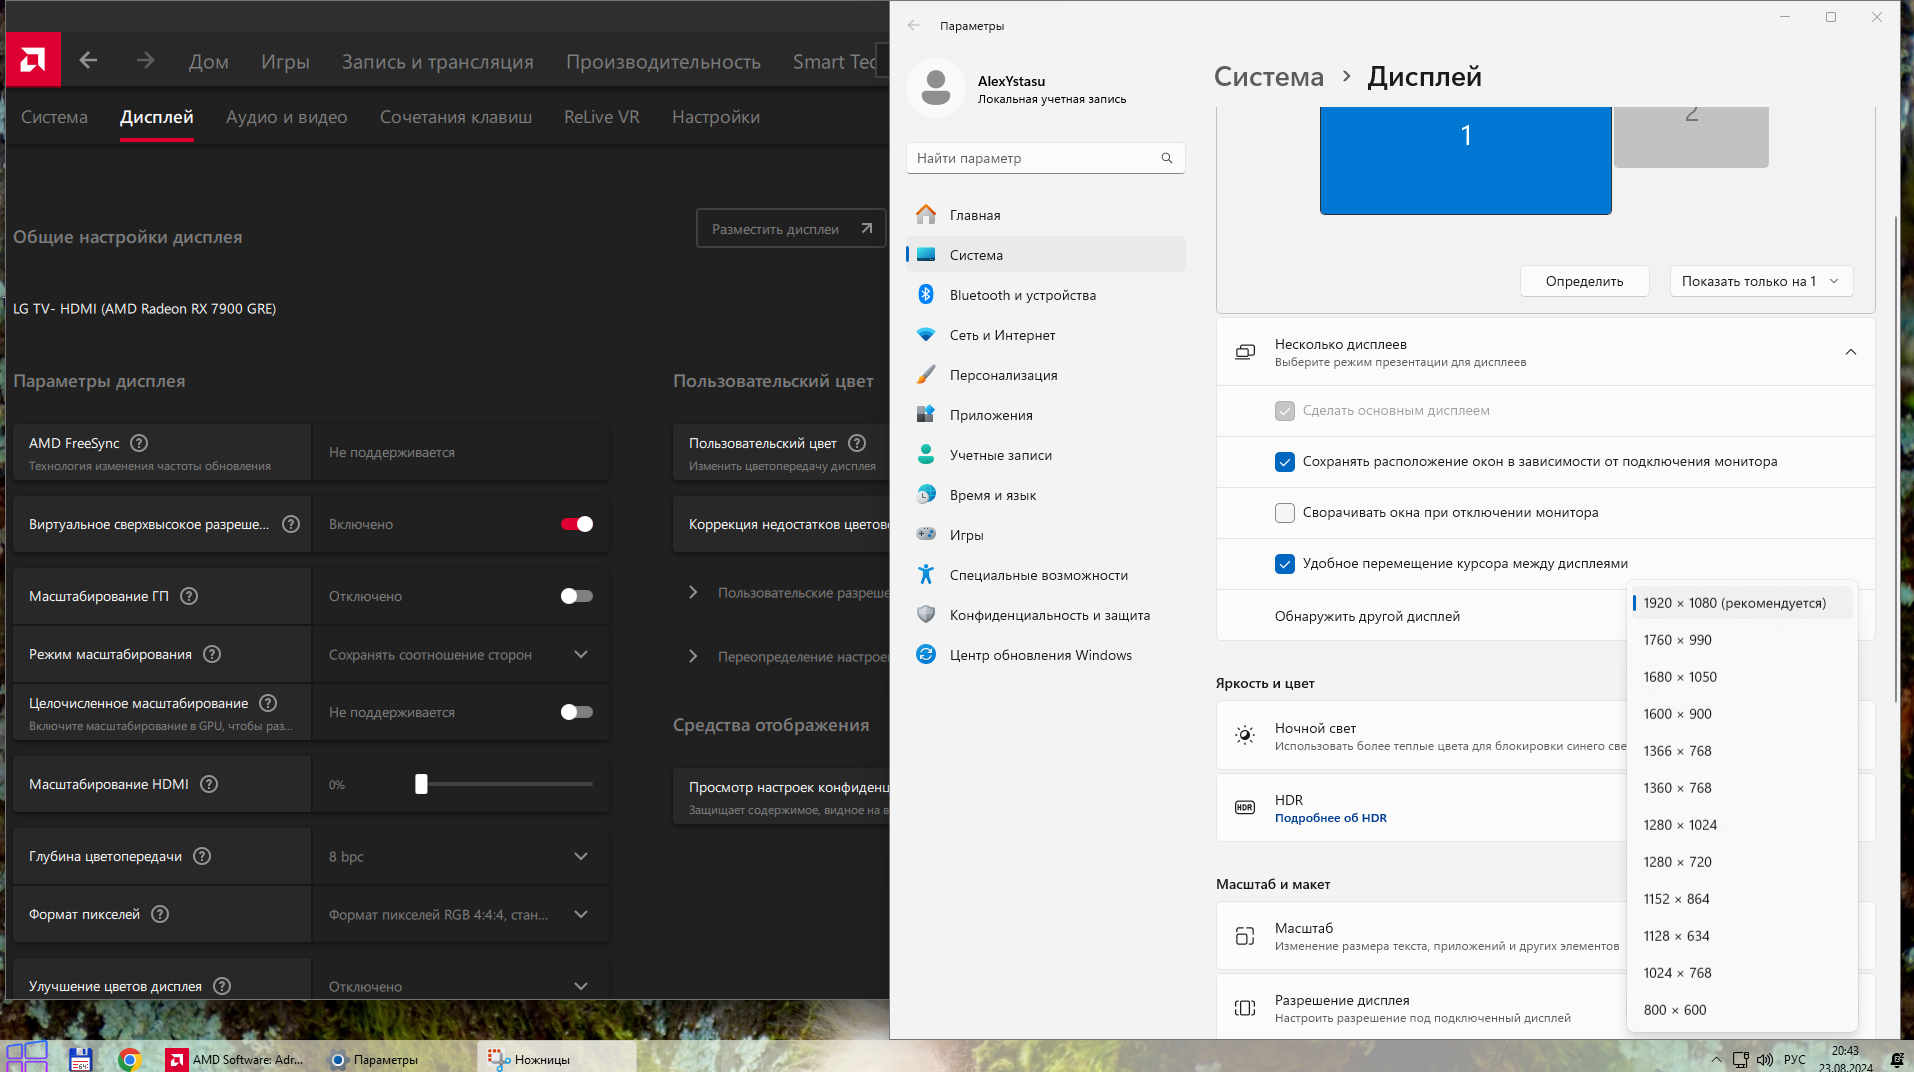Screen dimensions: 1914x1072
Task: Expand Переопределение настроек section
Action: pos(693,656)
